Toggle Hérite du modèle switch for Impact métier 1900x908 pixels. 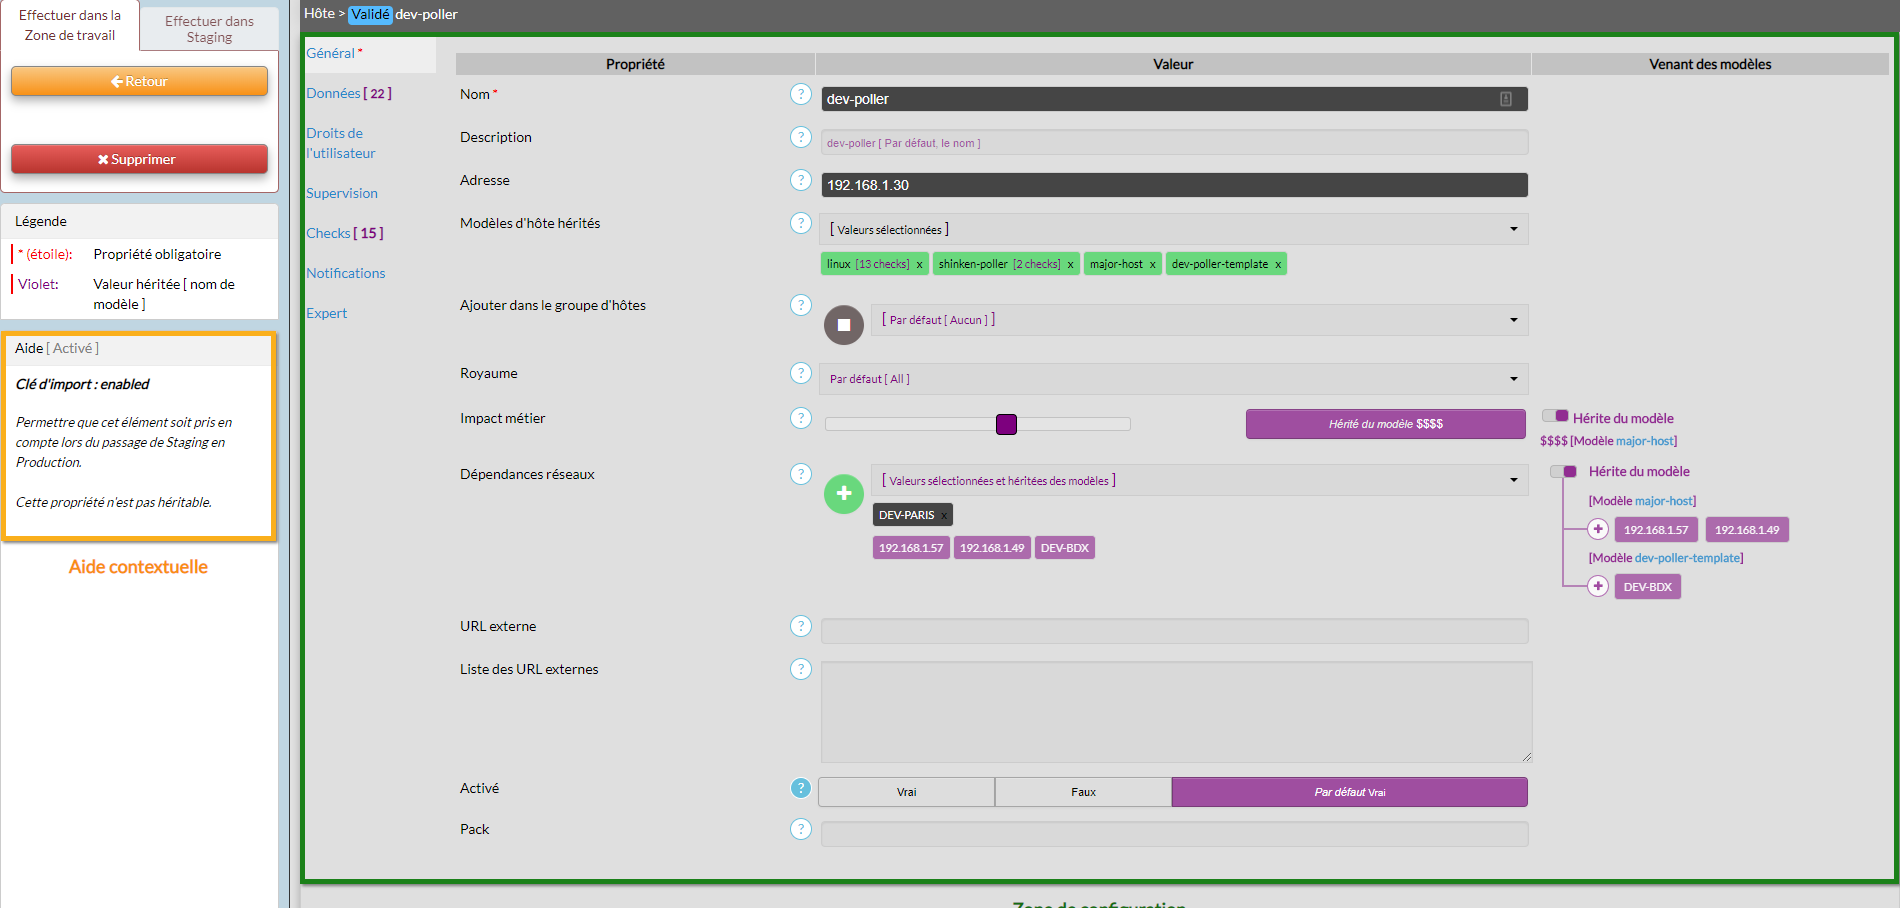[x=1555, y=416]
